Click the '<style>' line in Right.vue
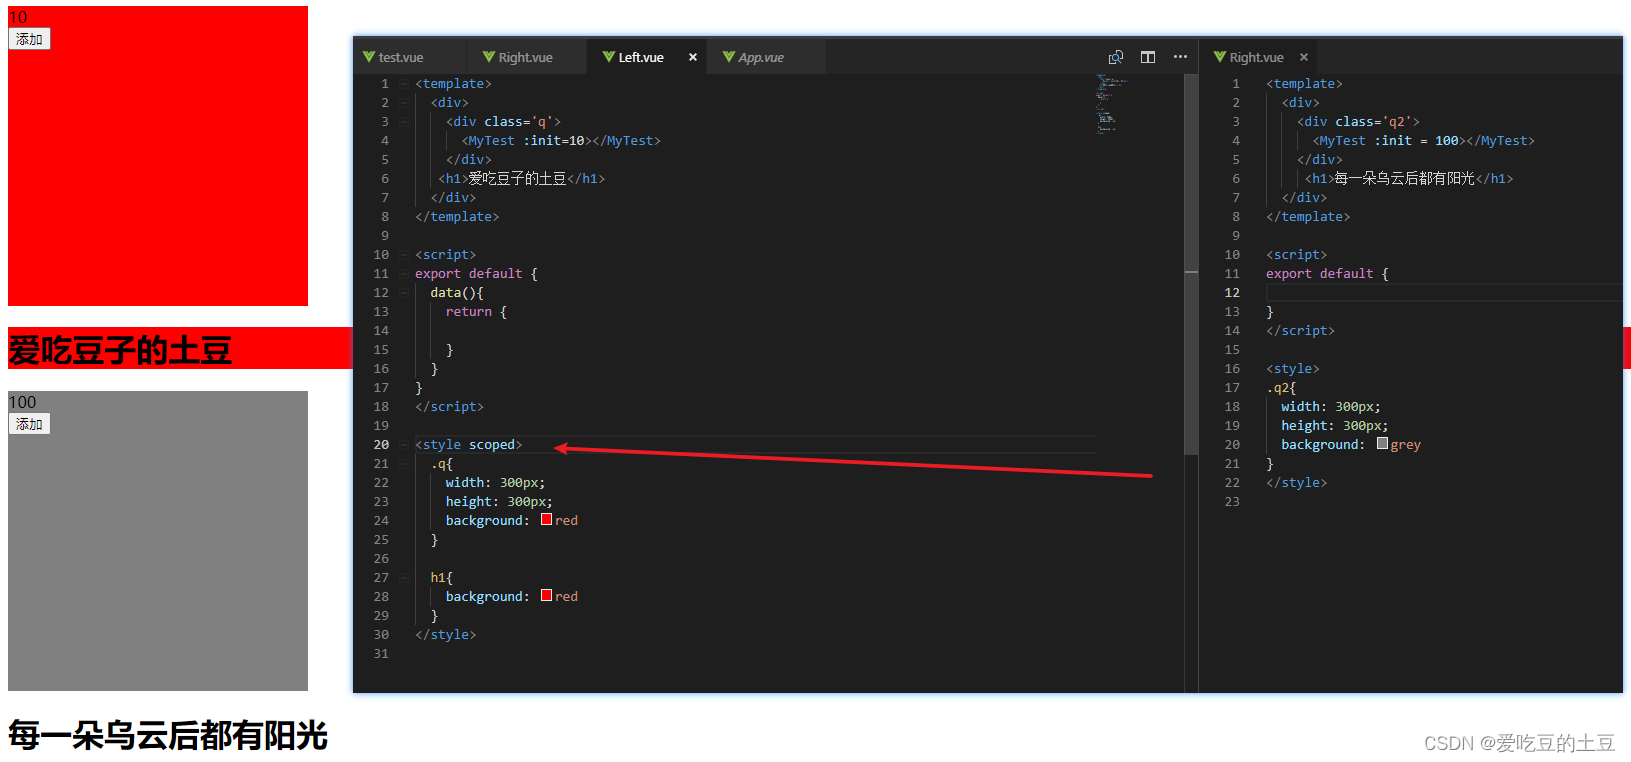The width and height of the screenshot is (1631, 762). [1293, 369]
